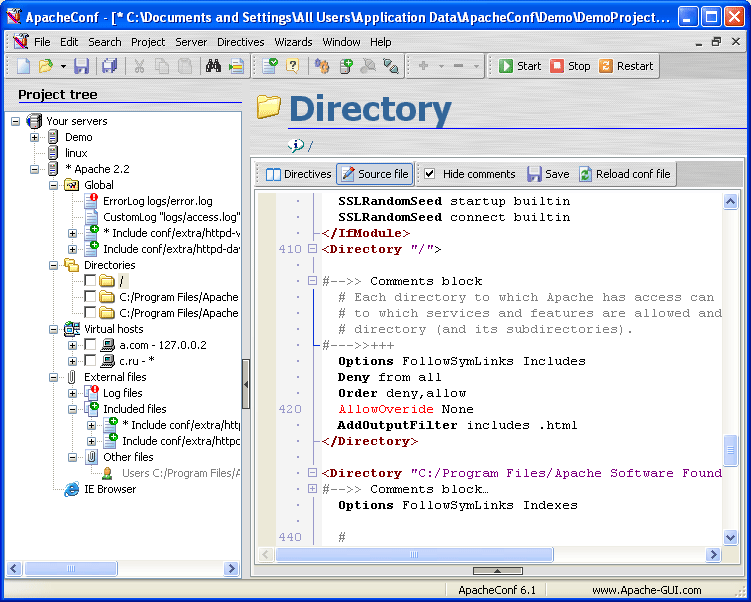Screen dimensions: 751x602
Task: Click the New file toolbar icon
Action: point(23,66)
